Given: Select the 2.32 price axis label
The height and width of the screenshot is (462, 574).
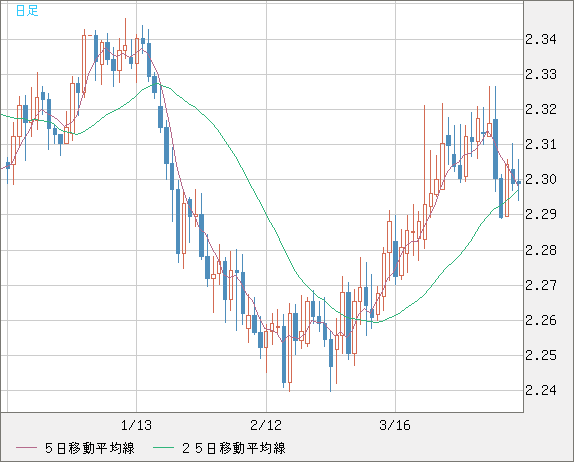Looking at the screenshot, I should (541, 109).
